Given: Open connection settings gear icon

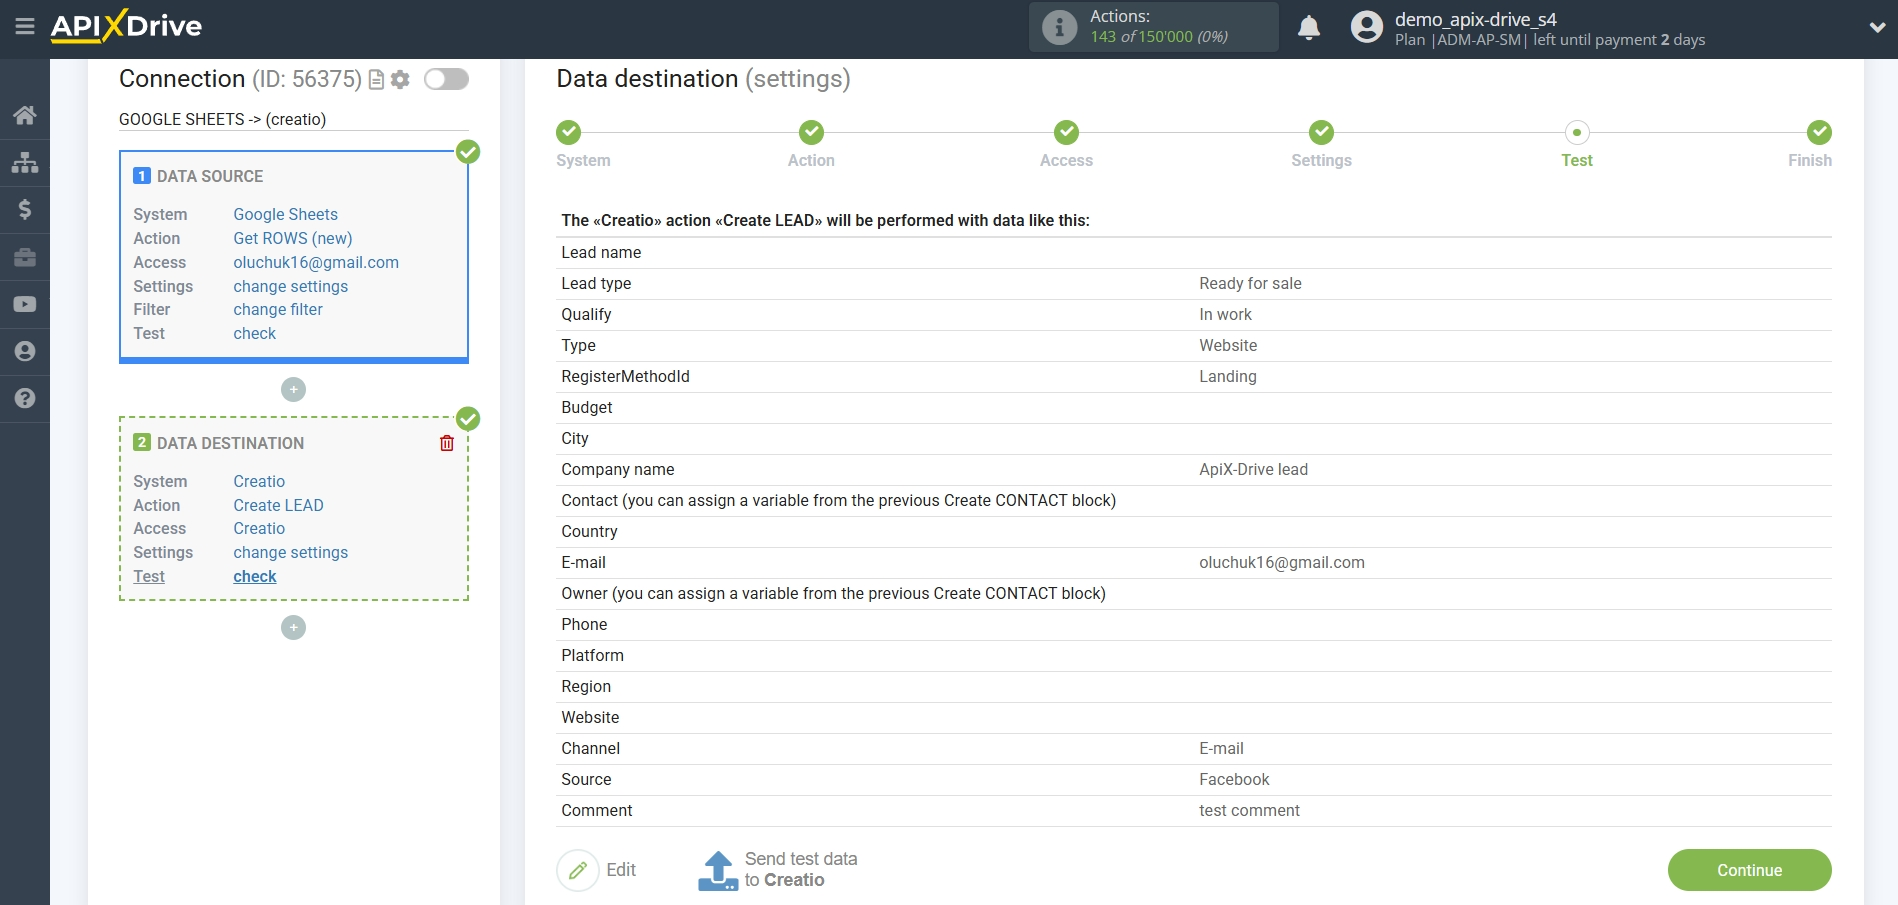Looking at the screenshot, I should 400,80.
